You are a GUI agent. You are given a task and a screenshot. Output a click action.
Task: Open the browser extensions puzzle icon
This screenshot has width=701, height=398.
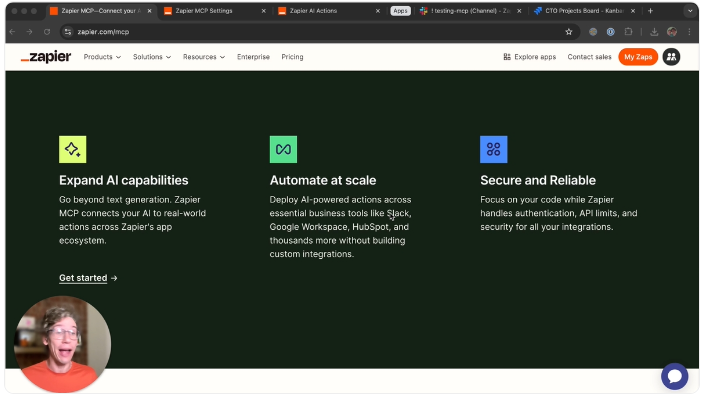click(x=628, y=32)
